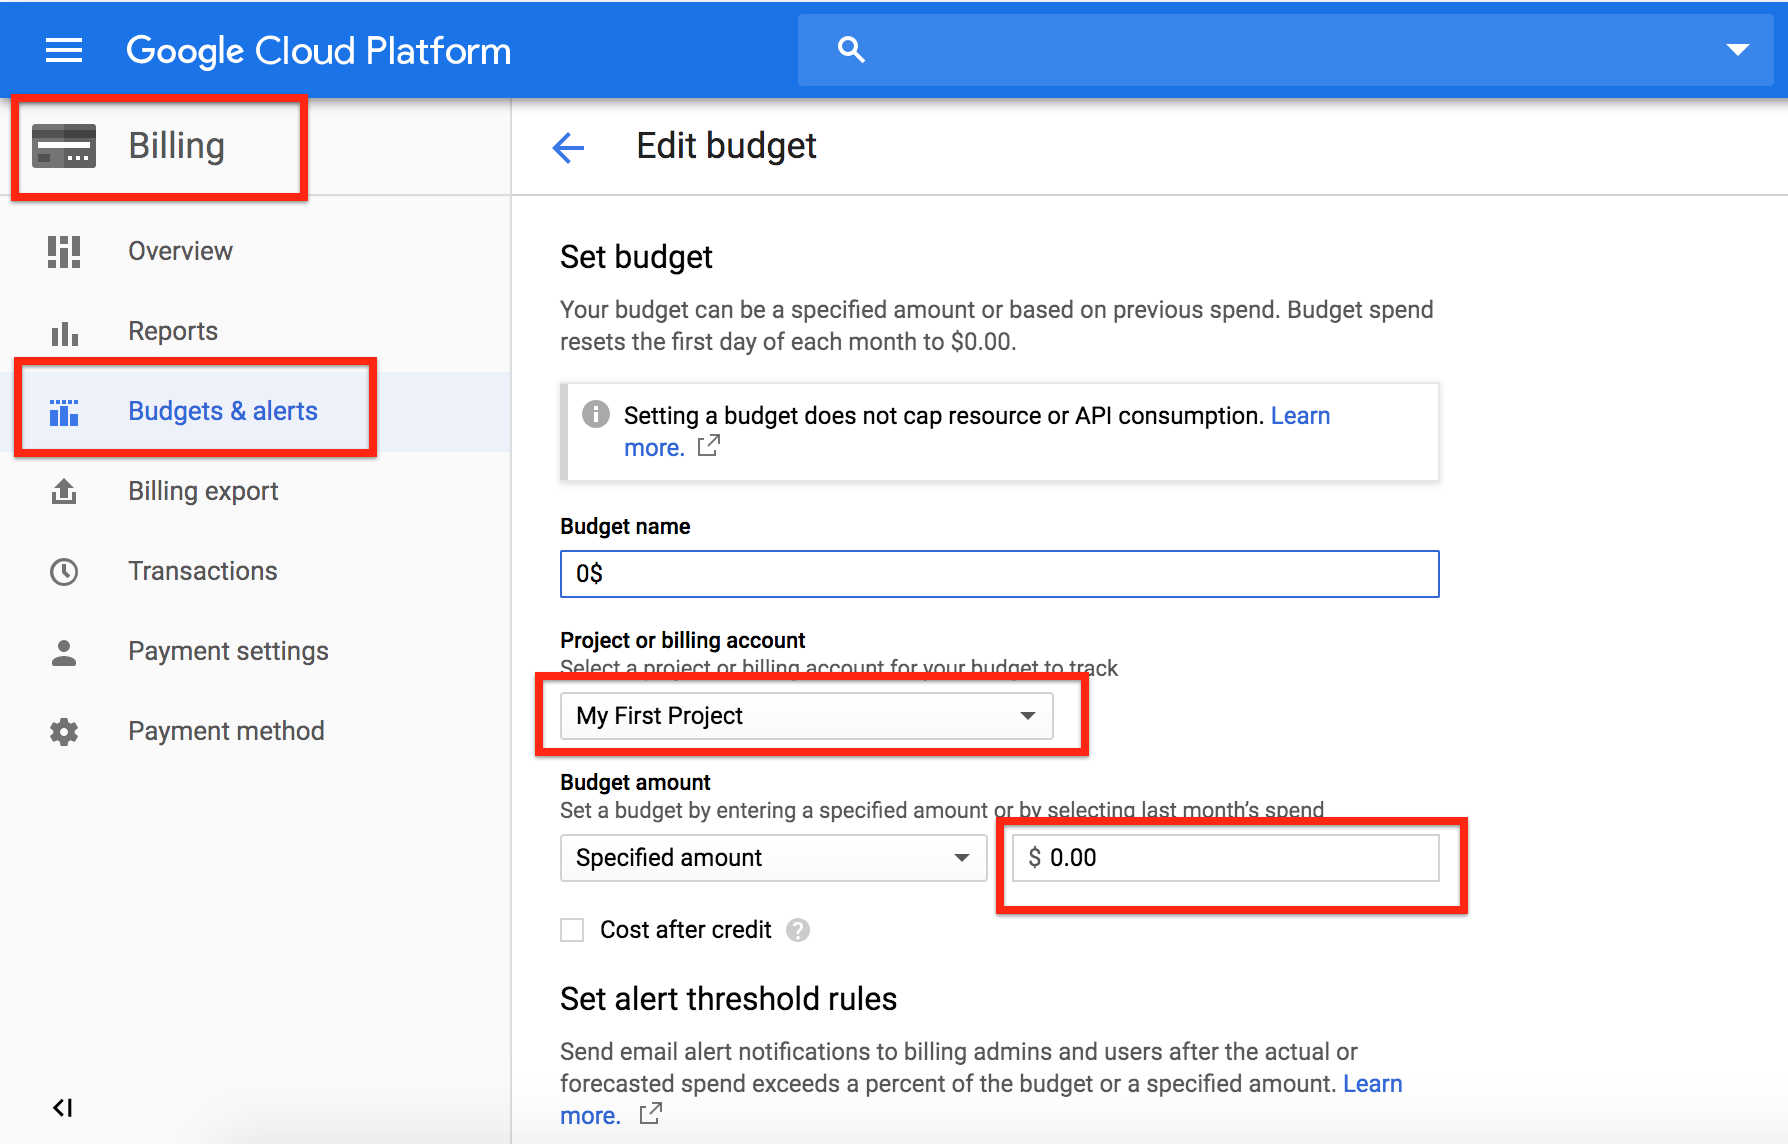Click the Budget name text field

[x=1000, y=574]
